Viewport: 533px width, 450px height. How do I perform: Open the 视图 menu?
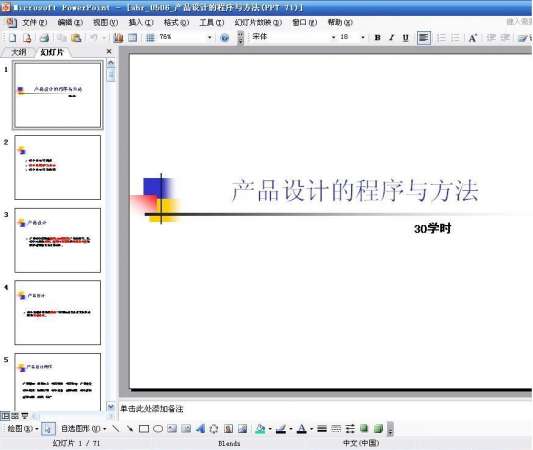[x=105, y=22]
